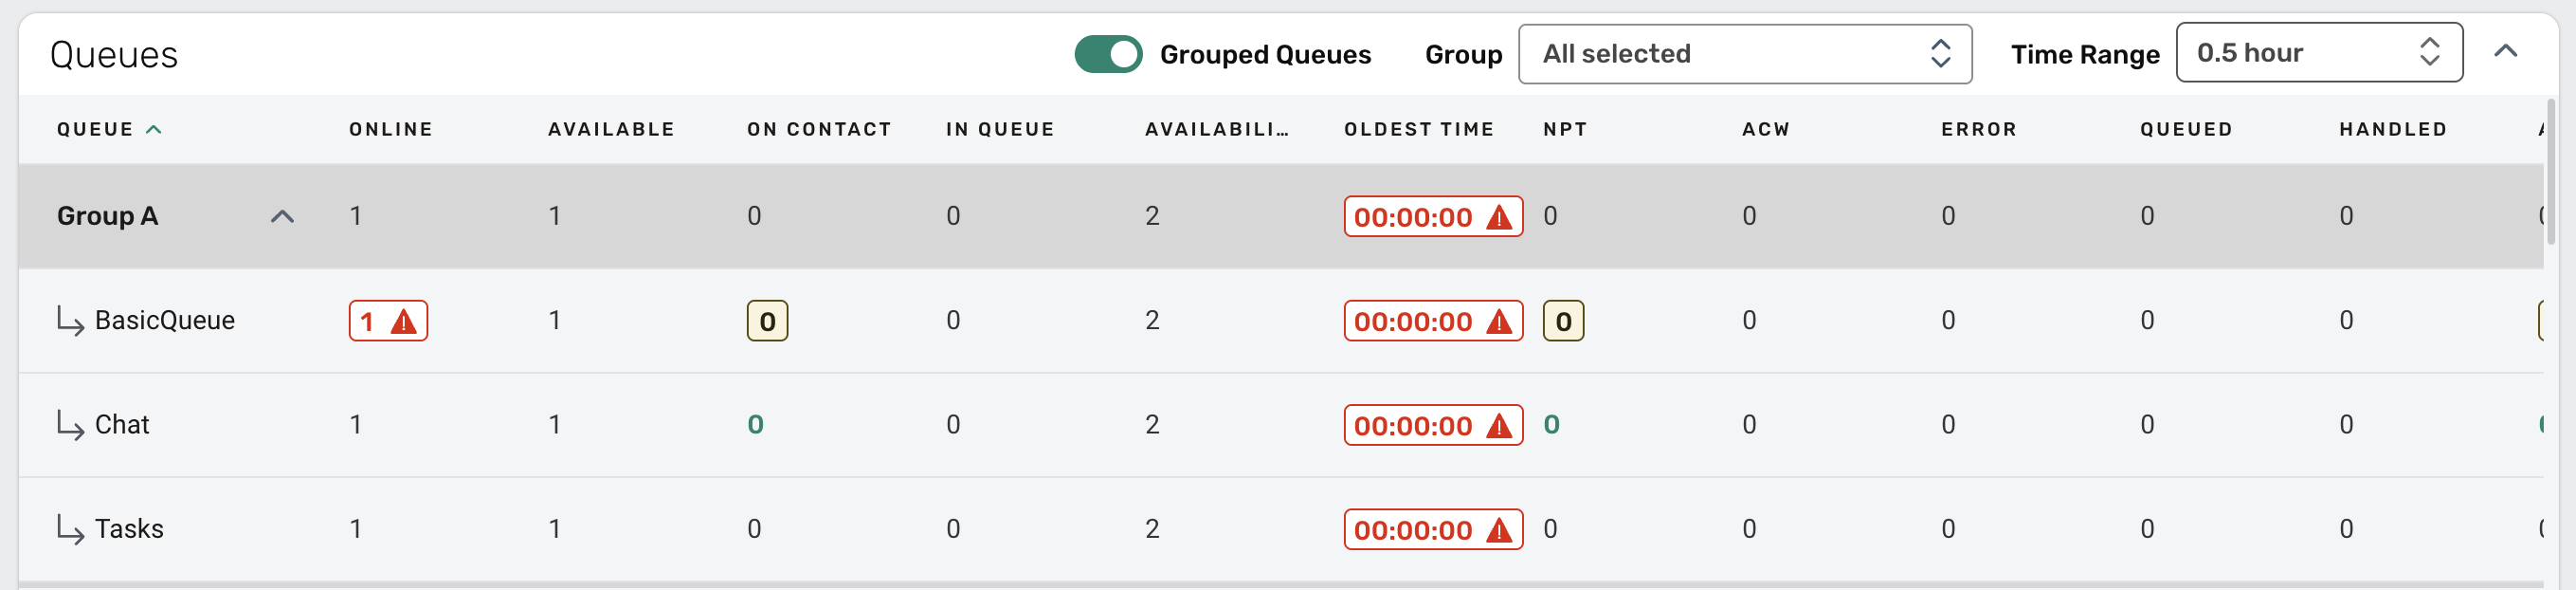The image size is (2576, 590).
Task: Click the warning icon in BasicQueue Online cell
Action: coord(403,322)
